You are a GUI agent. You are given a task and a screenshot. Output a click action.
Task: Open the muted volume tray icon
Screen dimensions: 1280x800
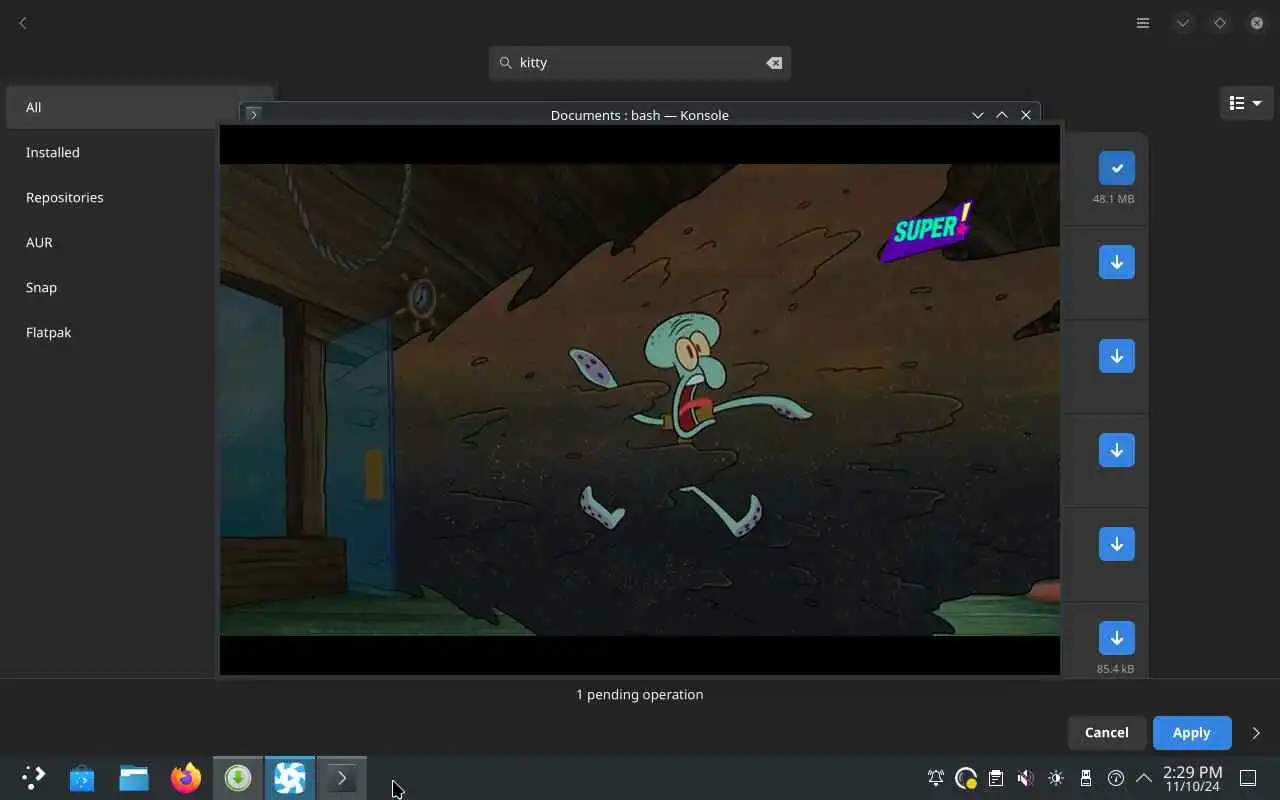[1026, 778]
